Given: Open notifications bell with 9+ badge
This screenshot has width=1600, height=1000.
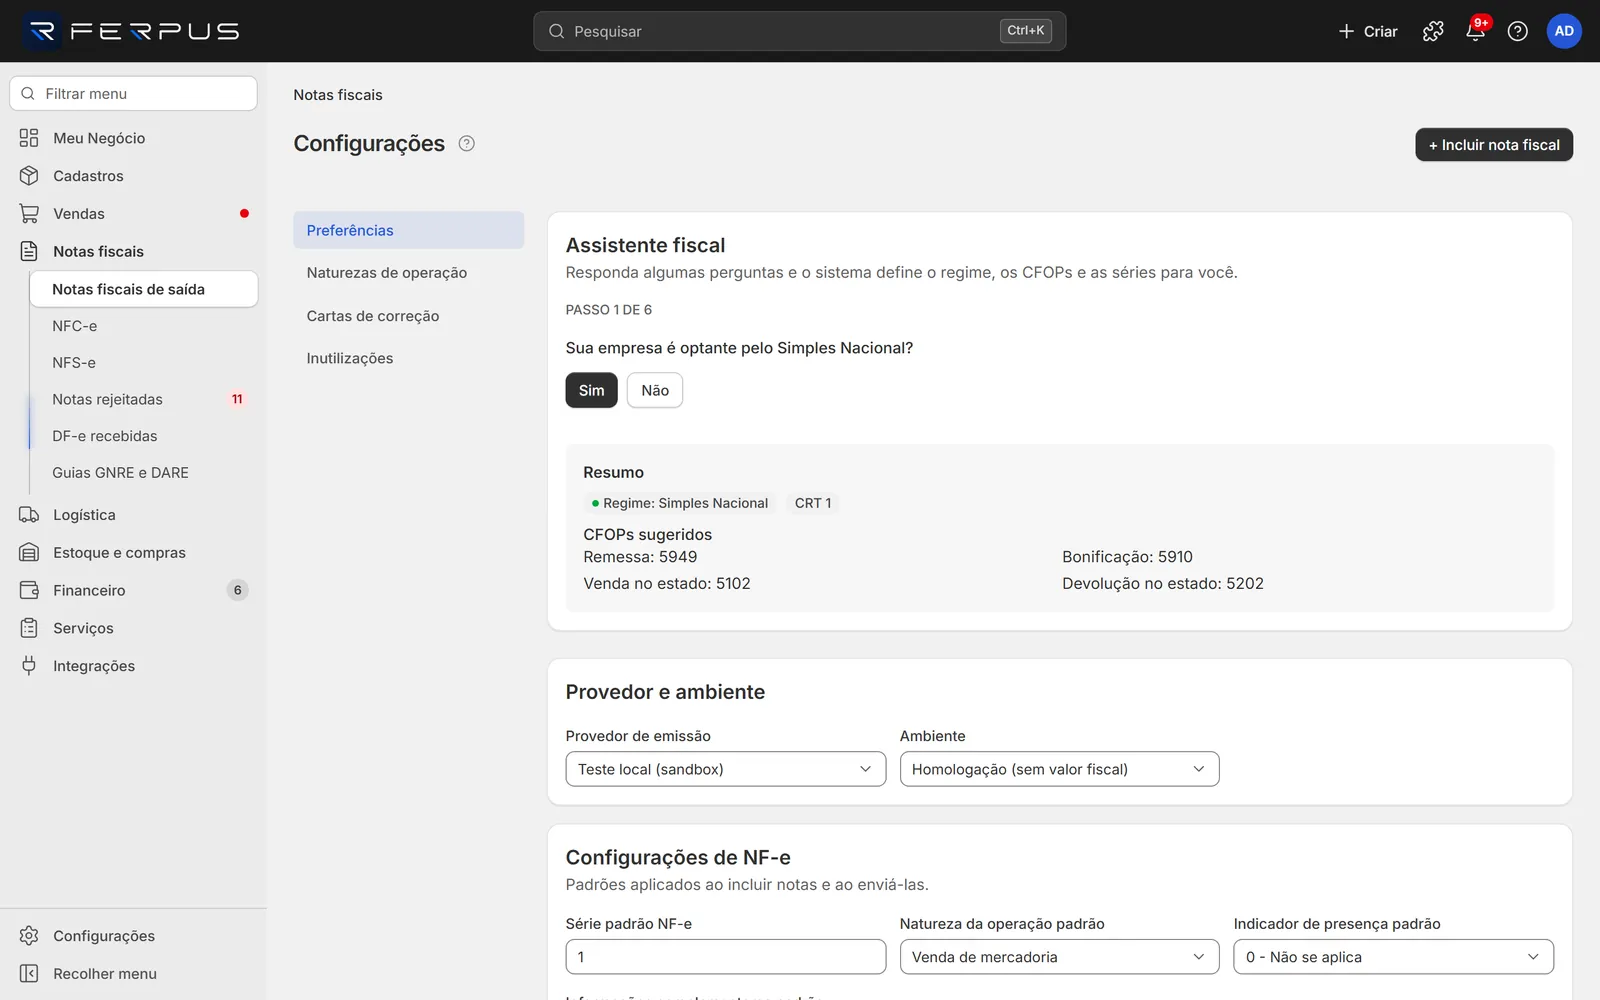Looking at the screenshot, I should click(x=1475, y=31).
